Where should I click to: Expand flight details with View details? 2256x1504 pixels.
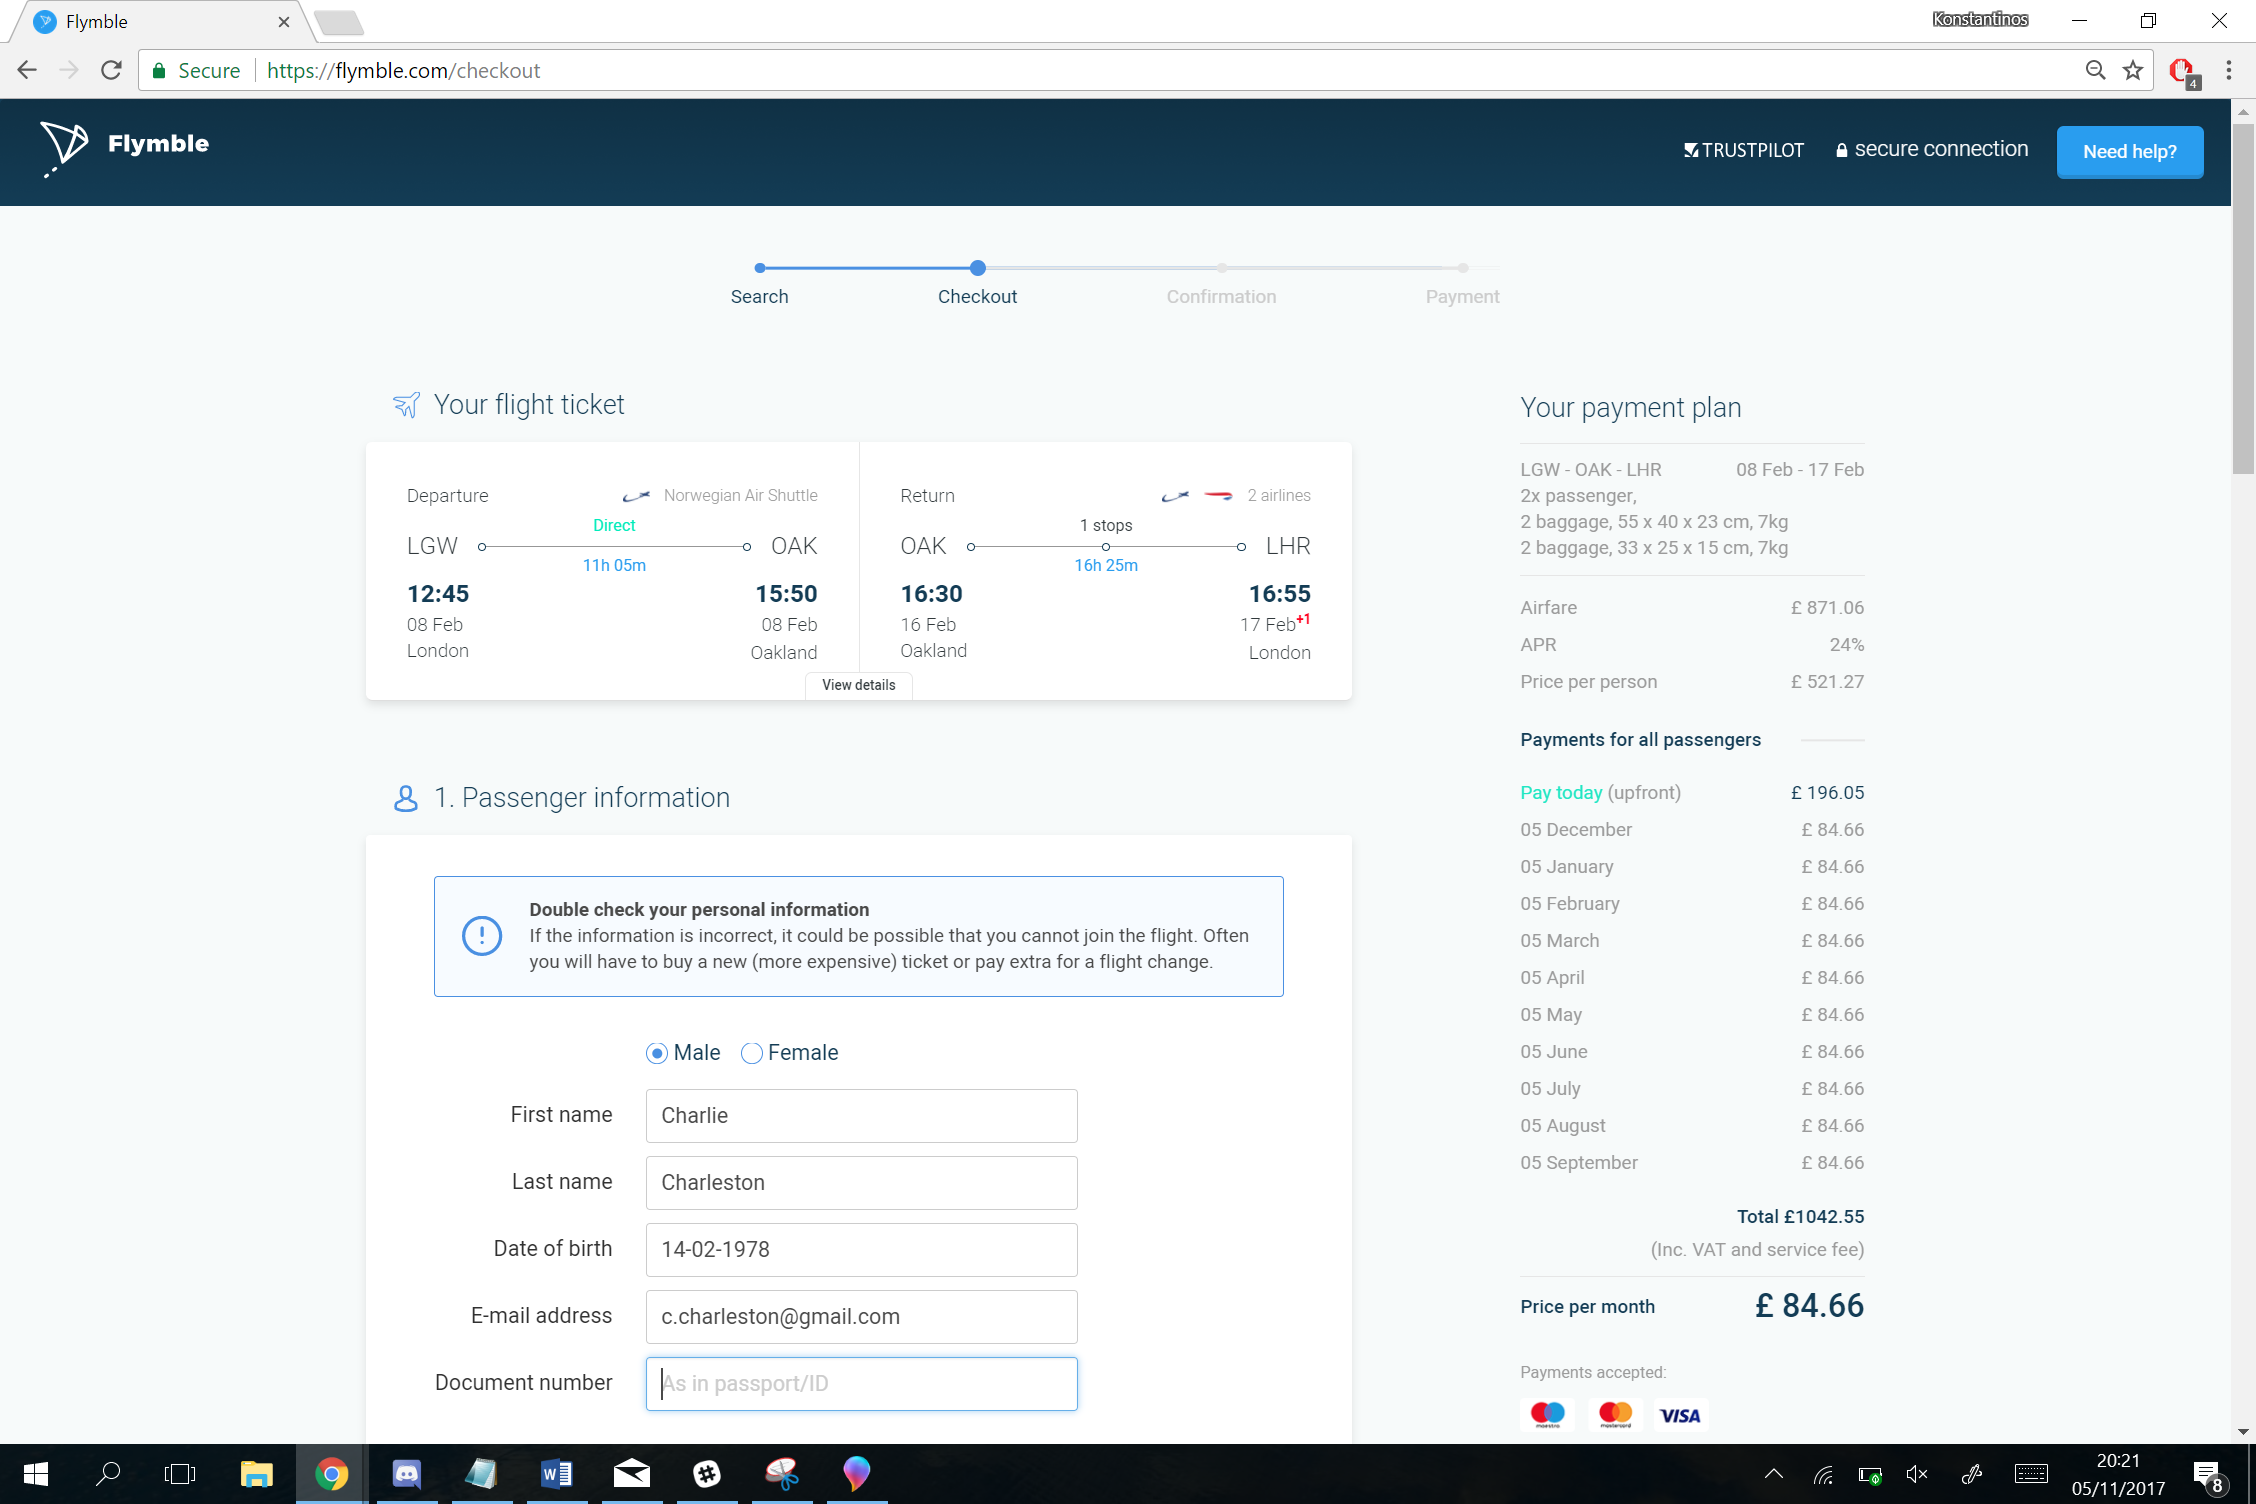point(859,685)
